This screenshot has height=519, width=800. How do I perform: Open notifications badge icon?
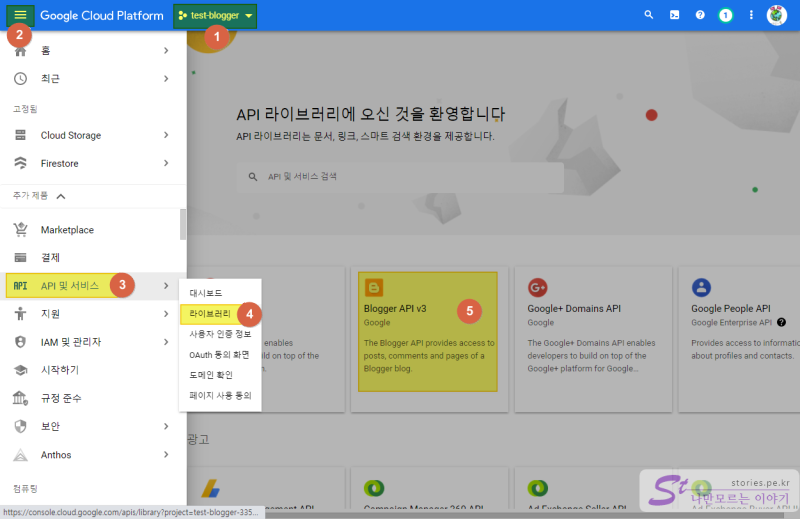coord(726,16)
